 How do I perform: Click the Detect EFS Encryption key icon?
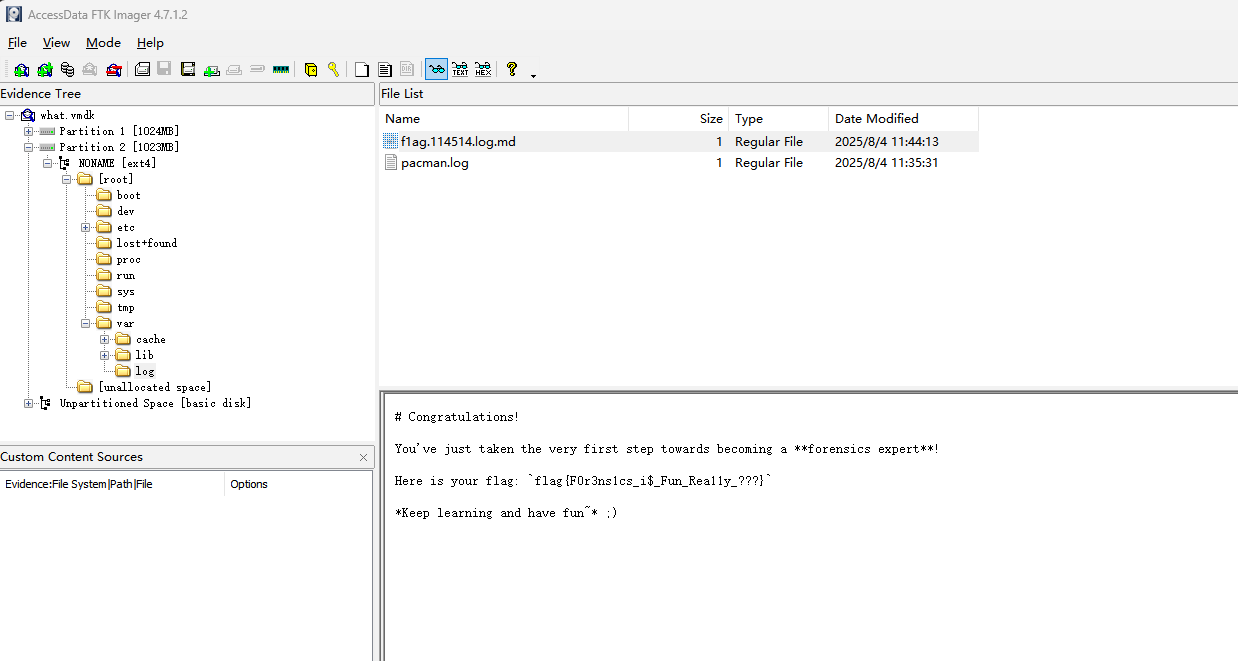(333, 69)
